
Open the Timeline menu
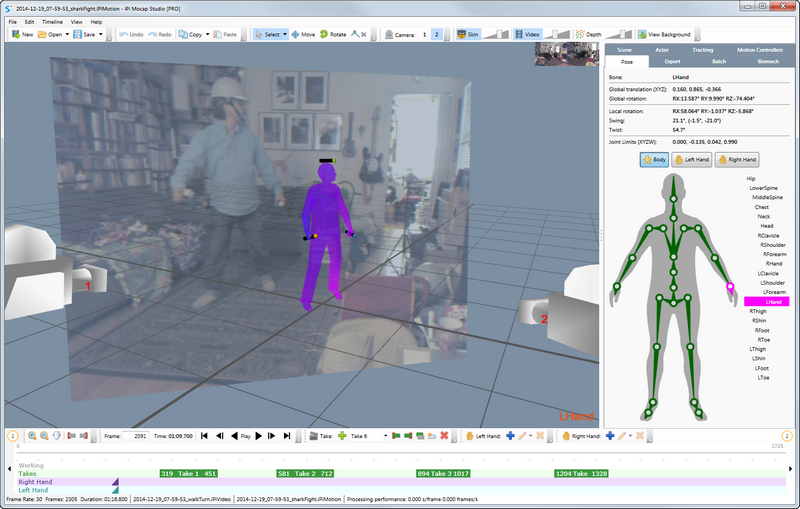[52, 22]
